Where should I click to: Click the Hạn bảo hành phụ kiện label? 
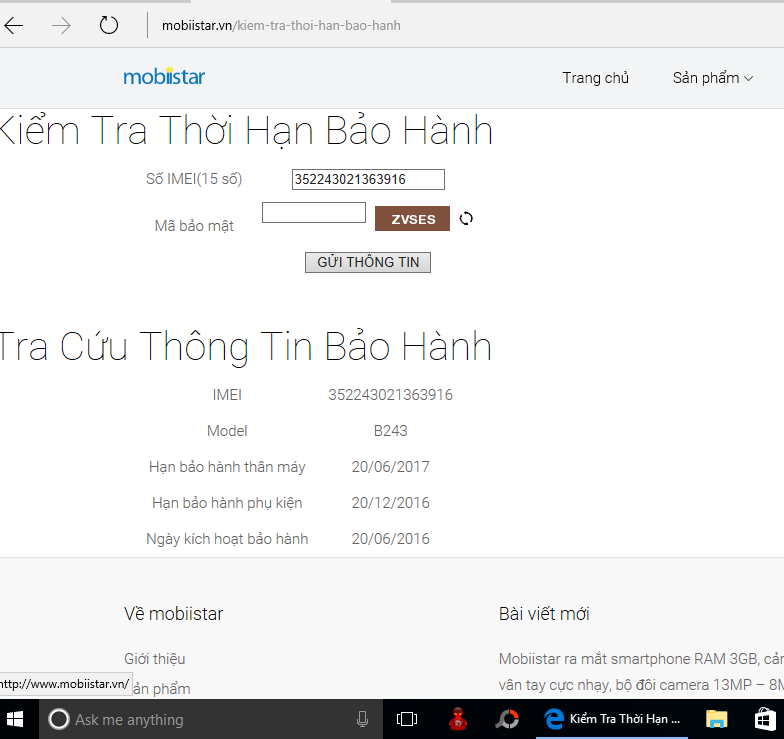(227, 503)
